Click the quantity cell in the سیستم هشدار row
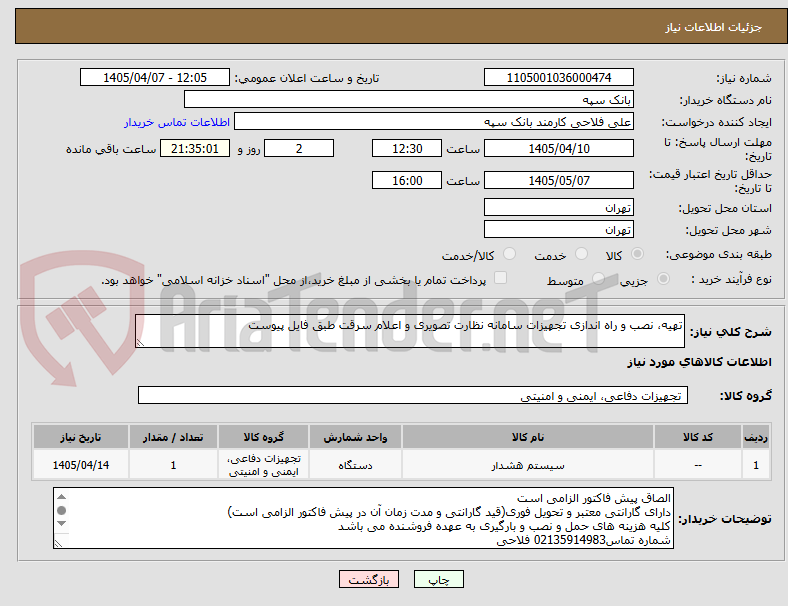 (173, 465)
